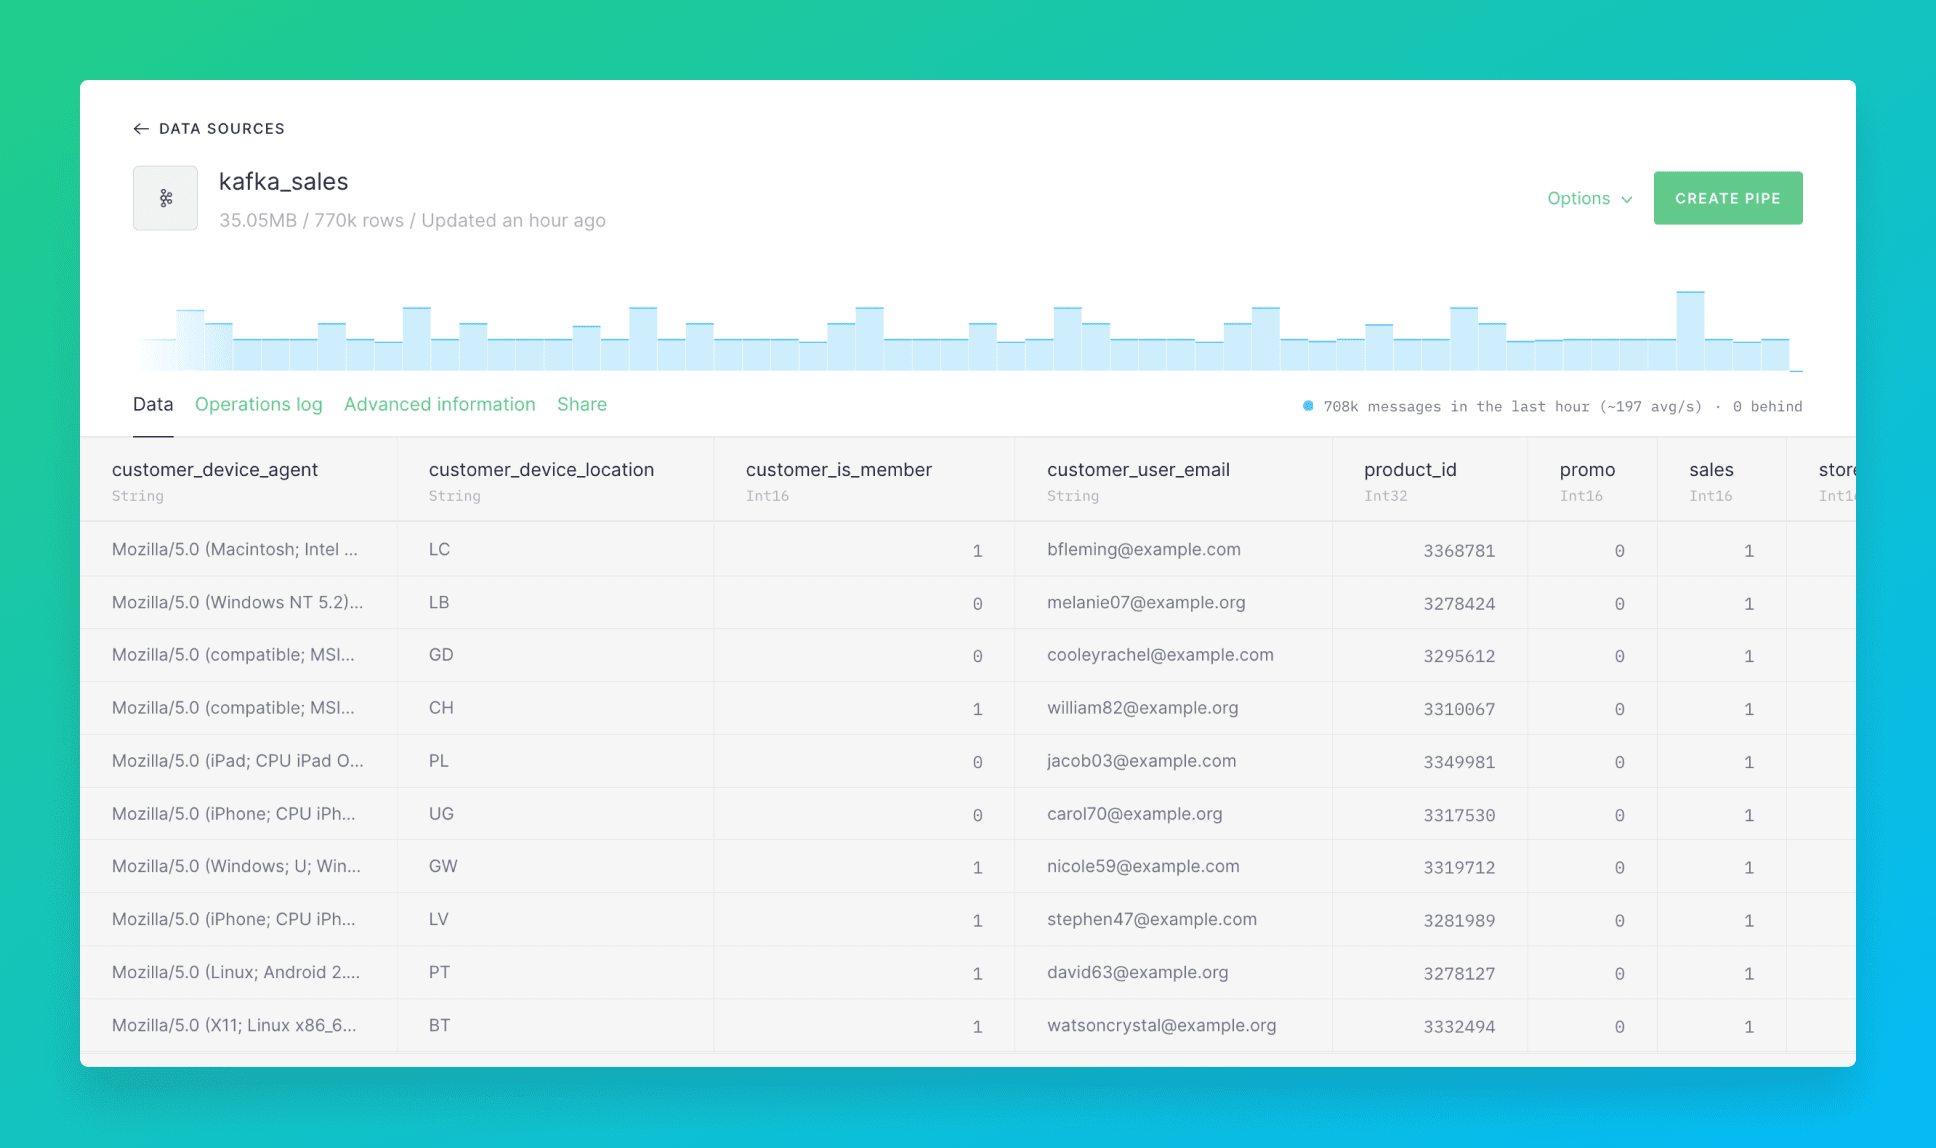Click the customer_device_agent column header
The image size is (1936, 1148).
[x=214, y=470]
